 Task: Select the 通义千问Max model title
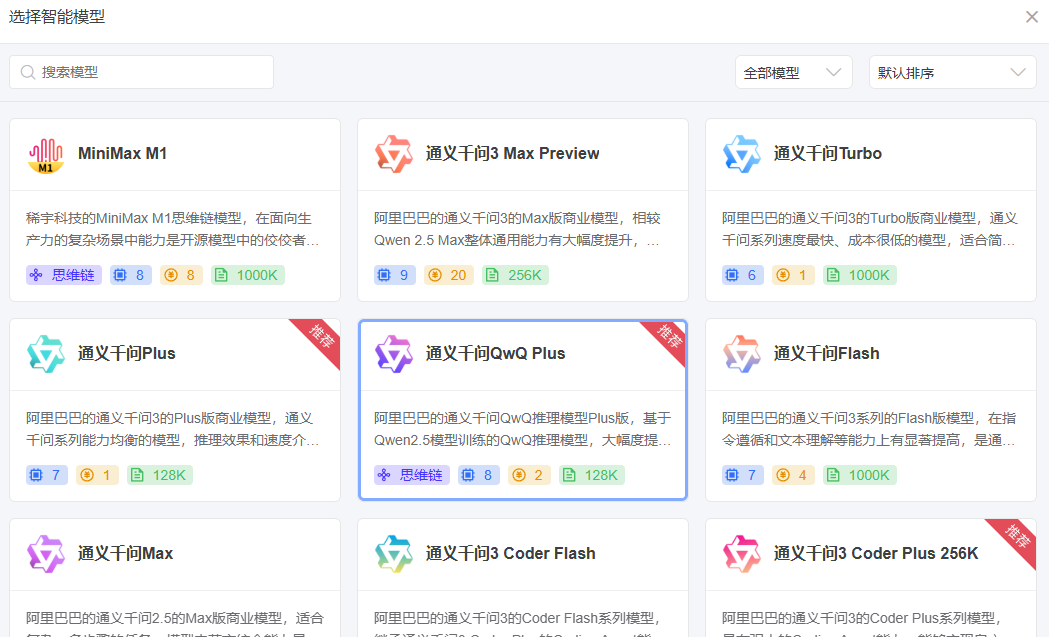tap(125, 553)
